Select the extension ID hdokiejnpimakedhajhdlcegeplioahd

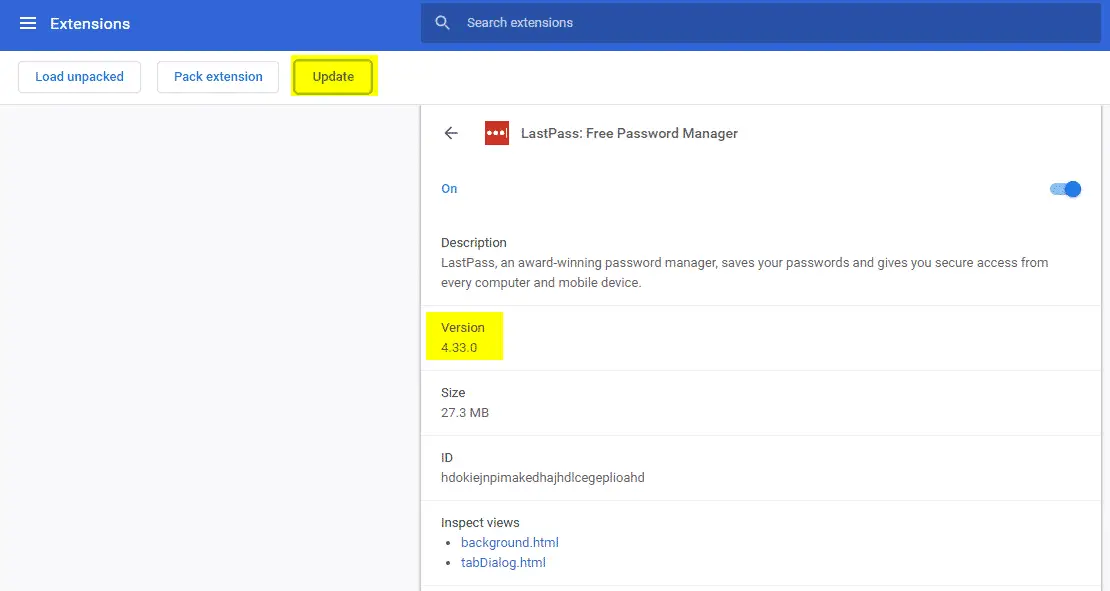click(x=543, y=478)
